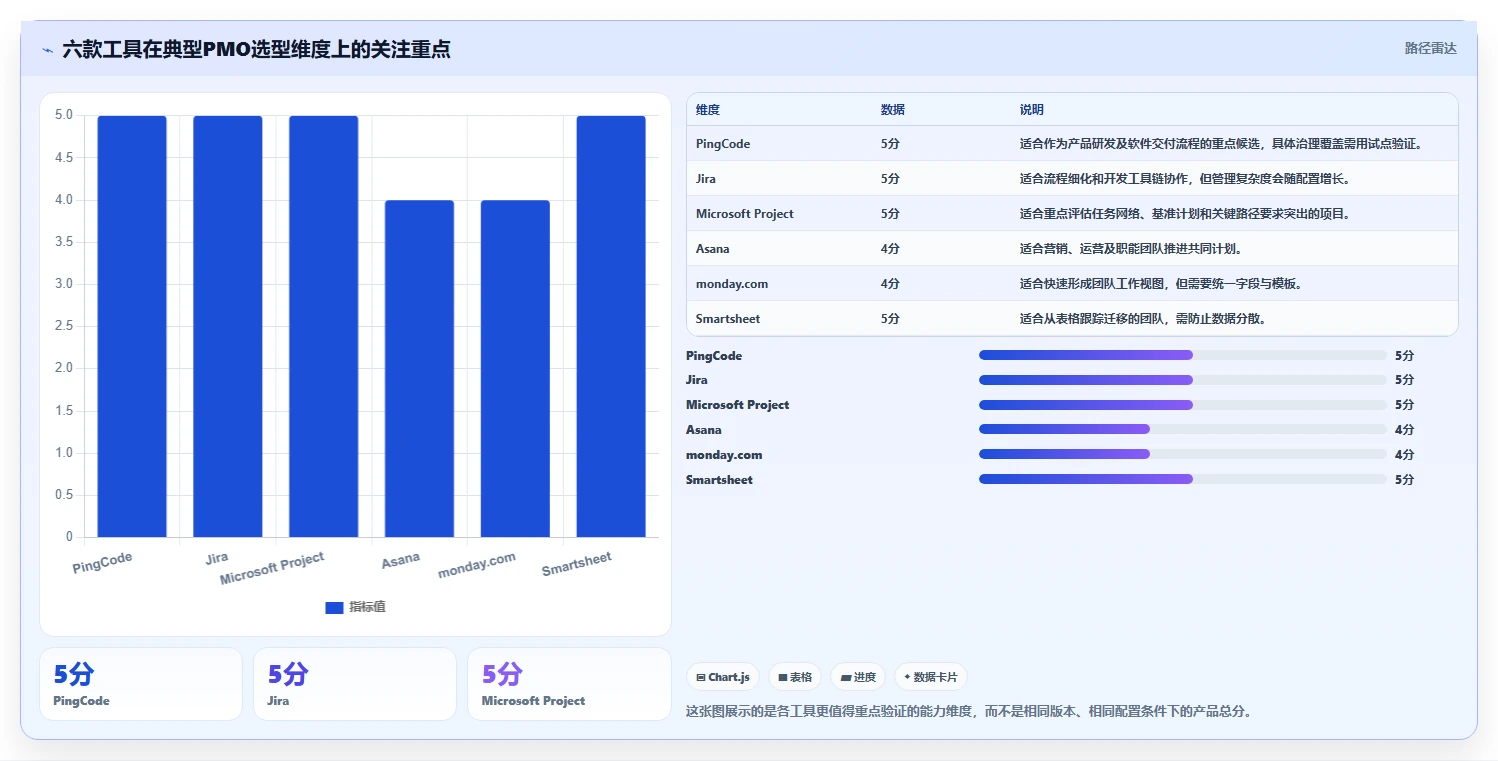Click the chart title 六款工具在典型PMO选型维度
Screen dimensions: 1498x761
click(x=256, y=49)
